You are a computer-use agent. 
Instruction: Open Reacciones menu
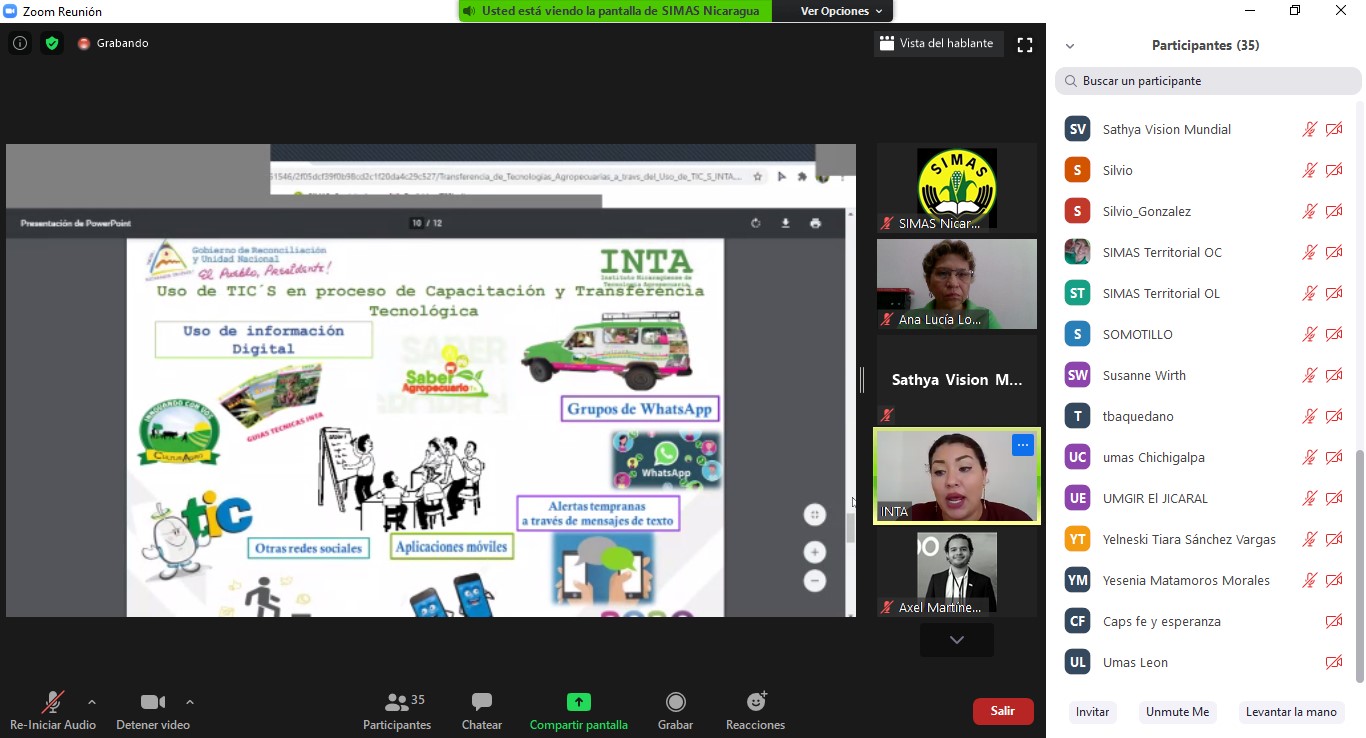(x=755, y=711)
